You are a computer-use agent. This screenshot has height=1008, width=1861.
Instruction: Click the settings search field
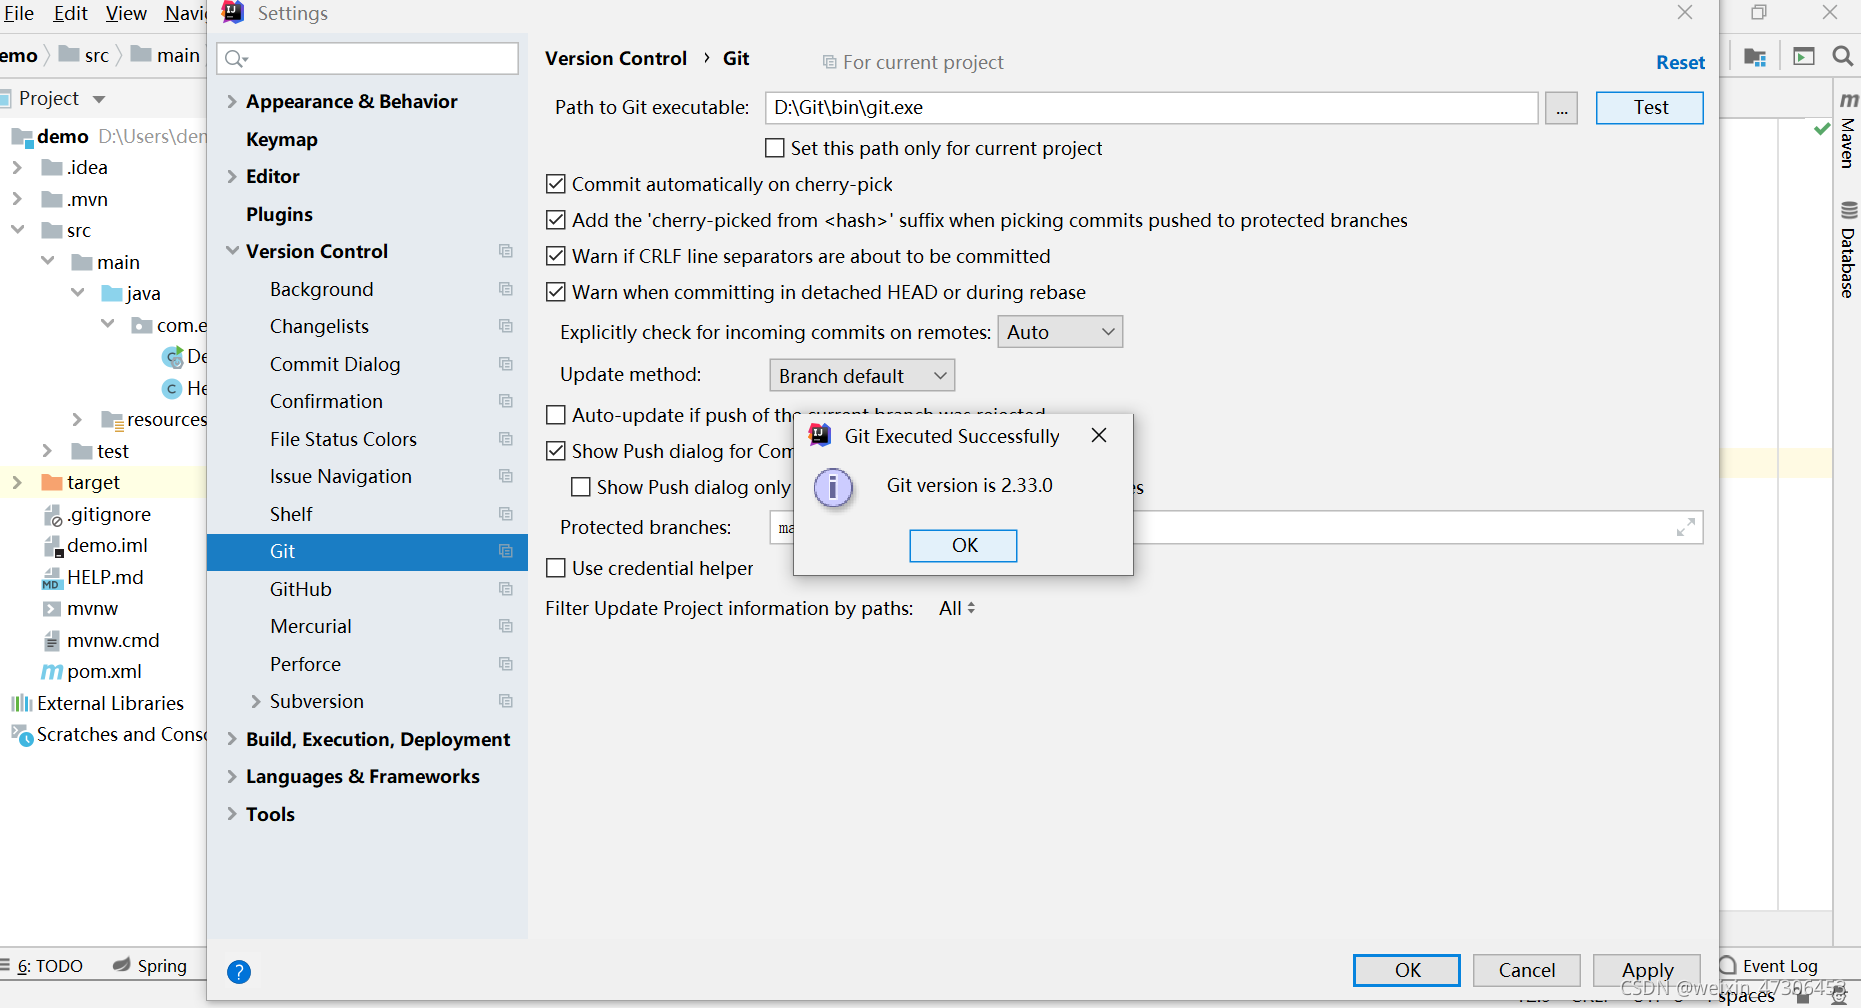click(x=368, y=58)
